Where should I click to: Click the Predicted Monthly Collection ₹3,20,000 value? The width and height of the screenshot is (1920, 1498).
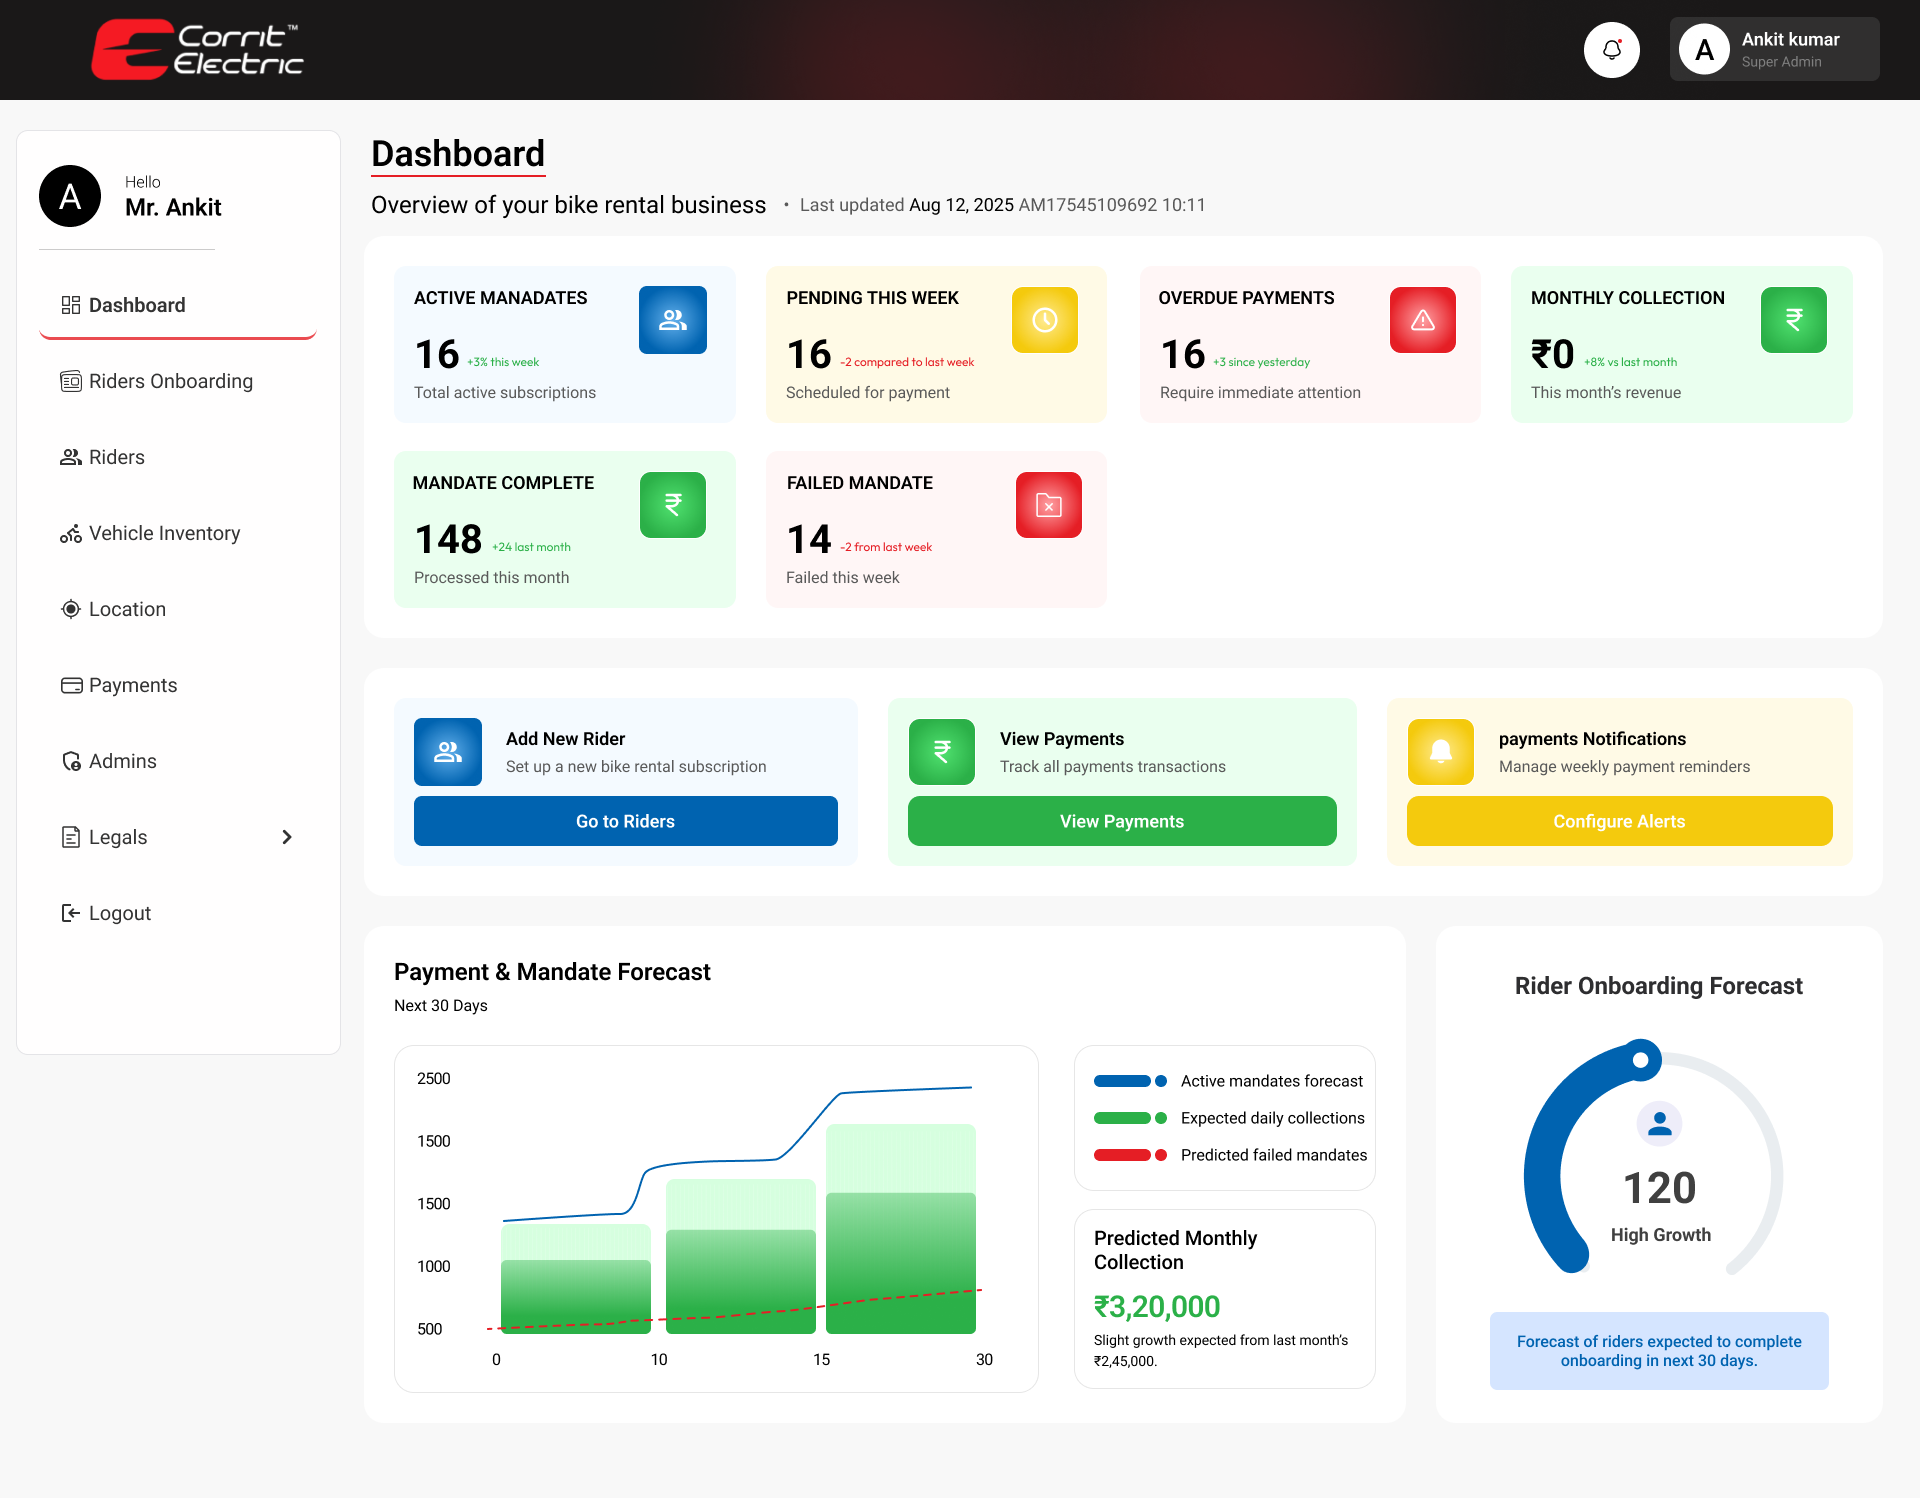1157,1306
